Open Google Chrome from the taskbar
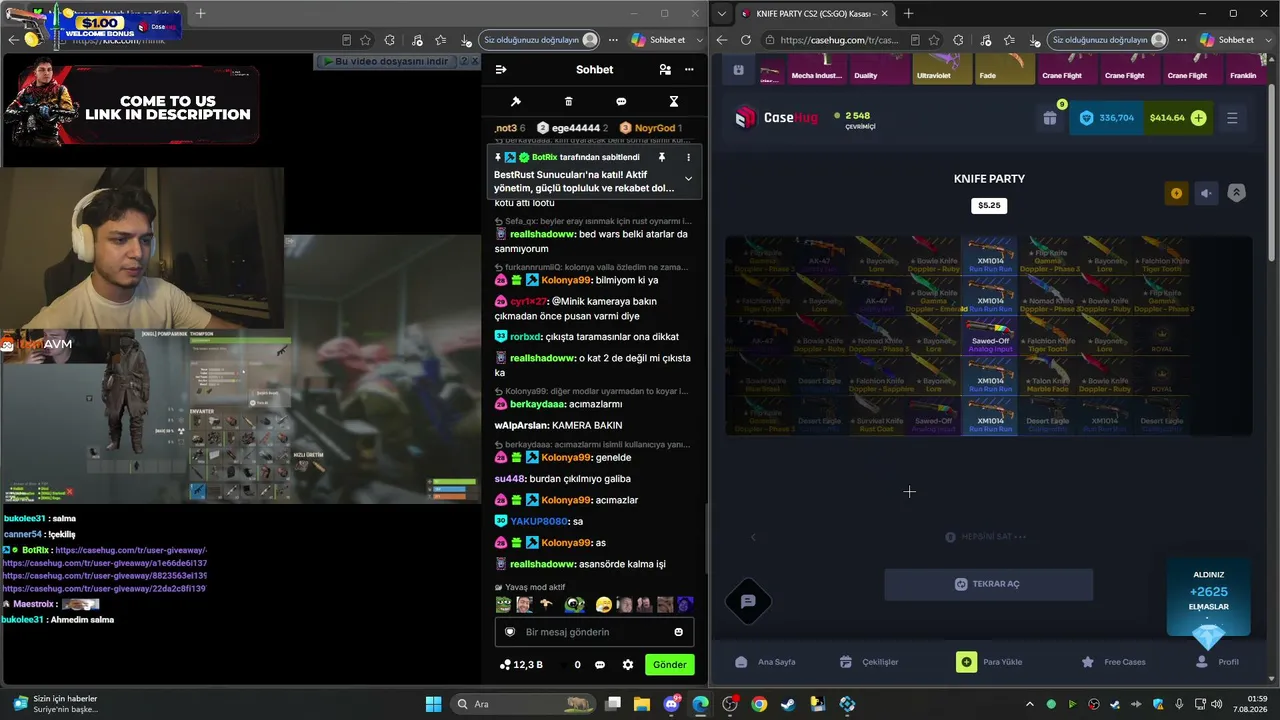The image size is (1280, 720). (x=759, y=704)
